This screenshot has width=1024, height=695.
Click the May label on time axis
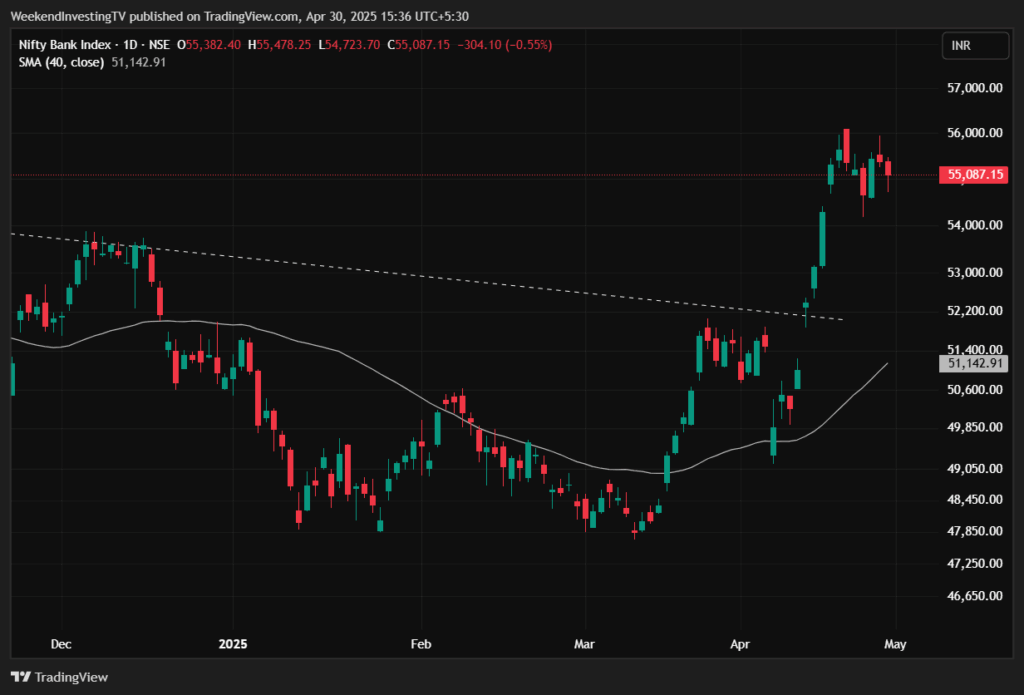tap(895, 644)
